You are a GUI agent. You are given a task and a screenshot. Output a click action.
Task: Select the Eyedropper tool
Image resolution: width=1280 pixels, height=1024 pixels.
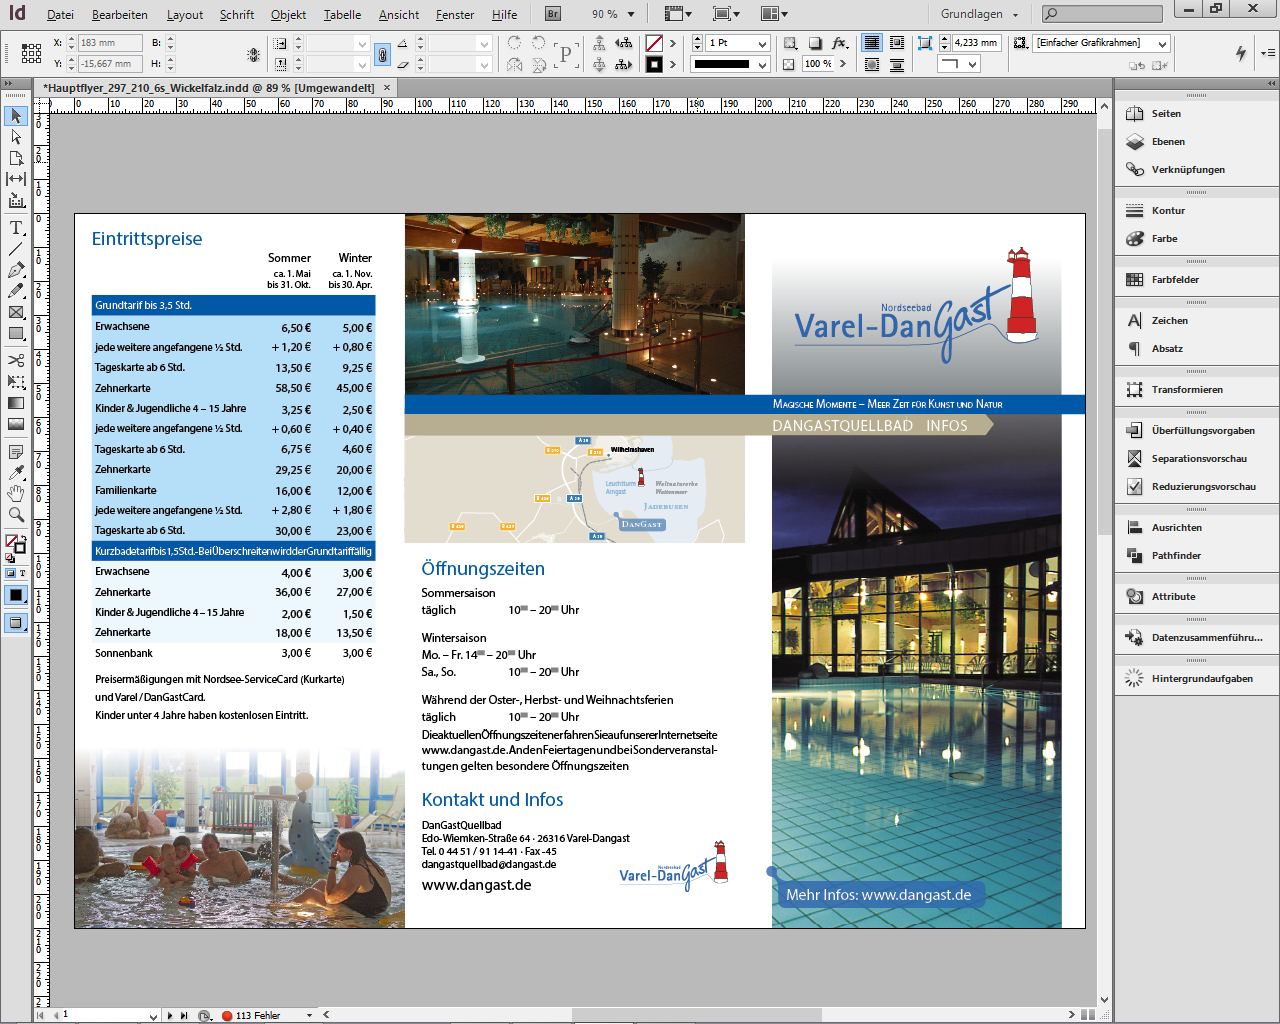tap(16, 473)
